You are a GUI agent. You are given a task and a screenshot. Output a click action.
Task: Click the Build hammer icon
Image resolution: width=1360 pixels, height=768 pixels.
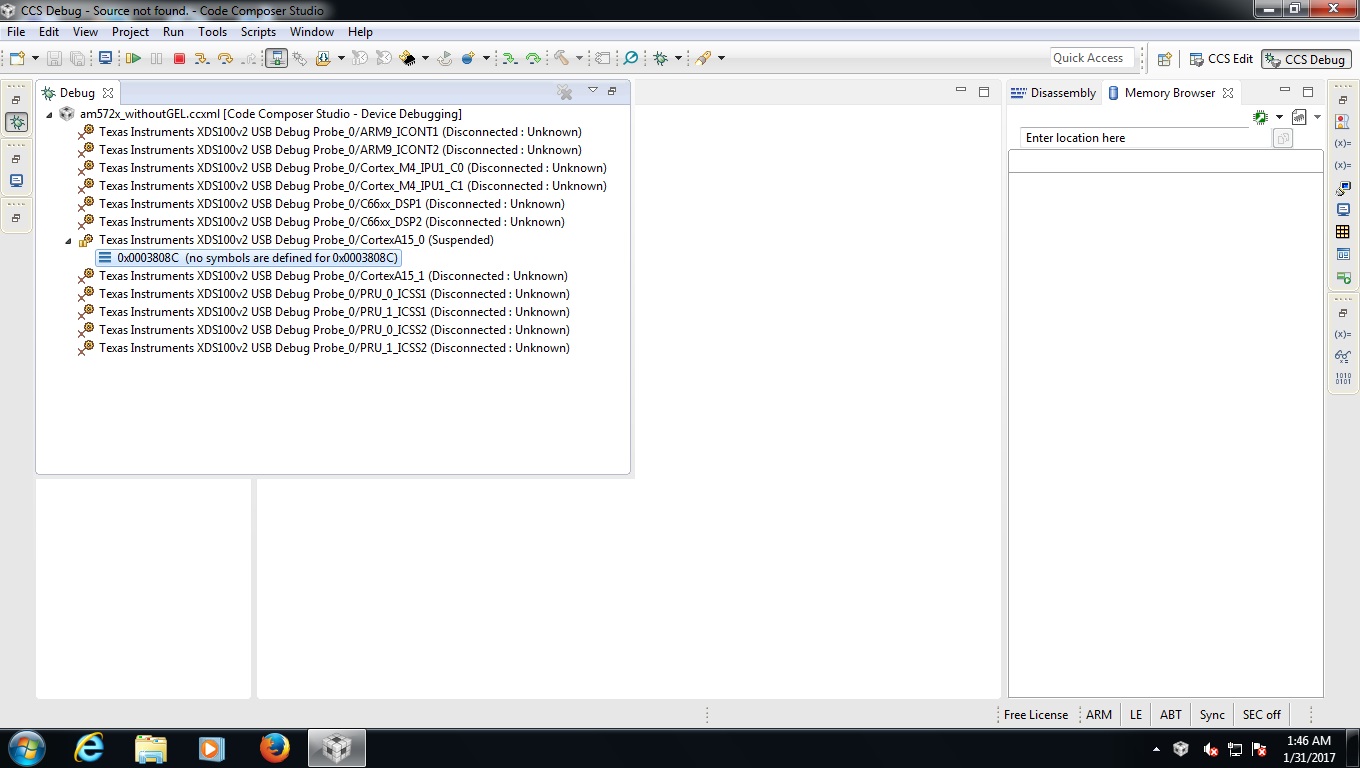click(x=561, y=58)
